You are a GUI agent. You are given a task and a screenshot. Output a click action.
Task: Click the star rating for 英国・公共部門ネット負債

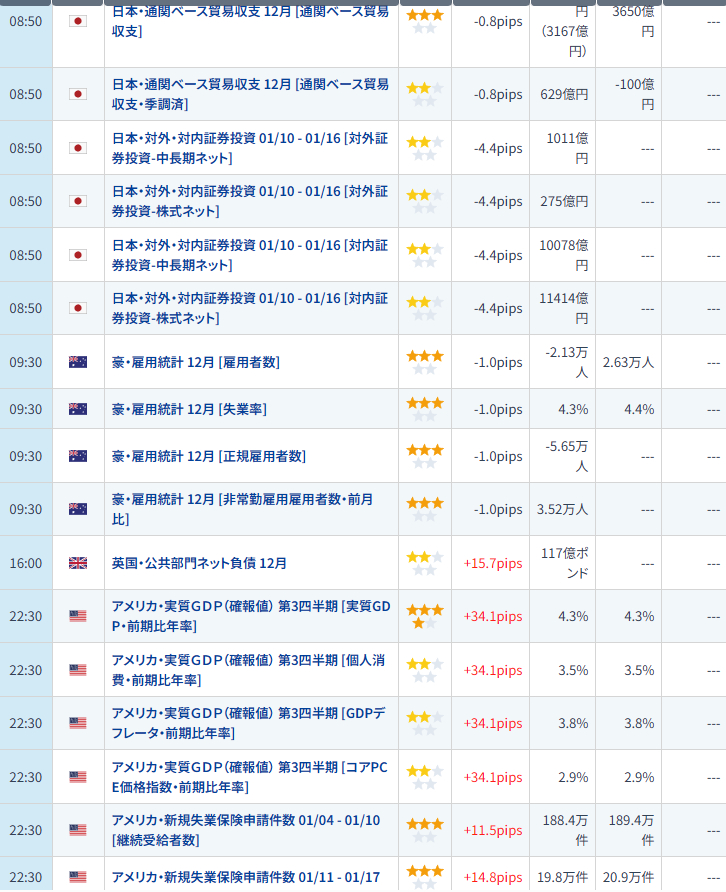click(424, 563)
